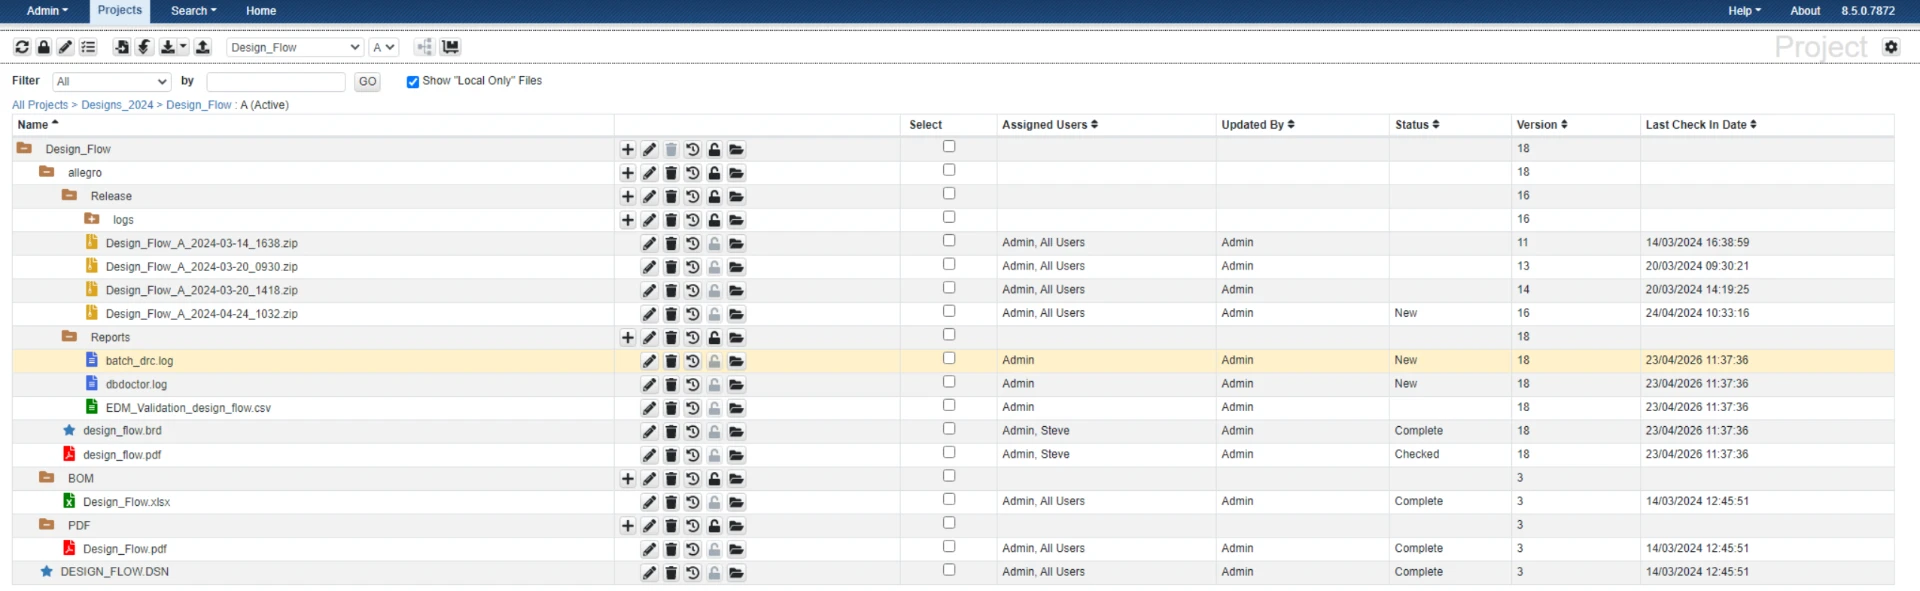Click the pencil edit icon in the toolbar

pyautogui.click(x=66, y=47)
